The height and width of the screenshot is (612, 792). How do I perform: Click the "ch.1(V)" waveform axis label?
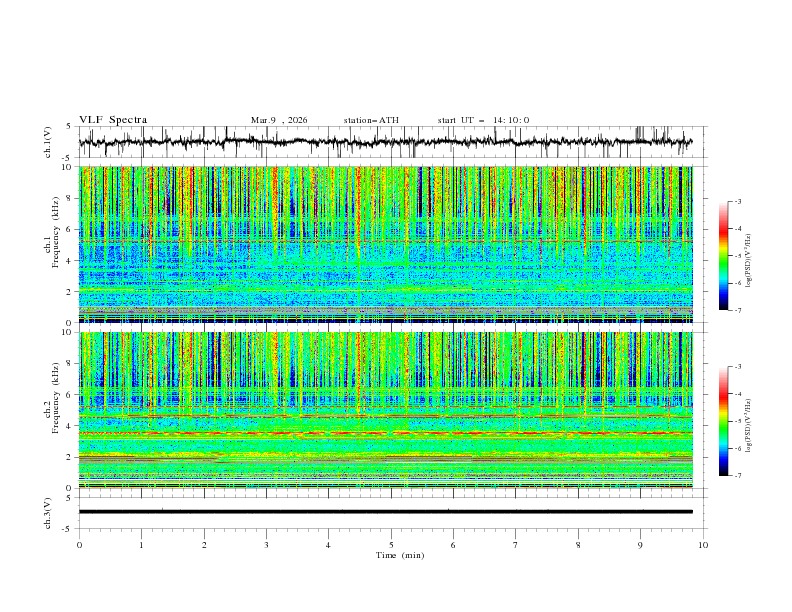pyautogui.click(x=48, y=142)
